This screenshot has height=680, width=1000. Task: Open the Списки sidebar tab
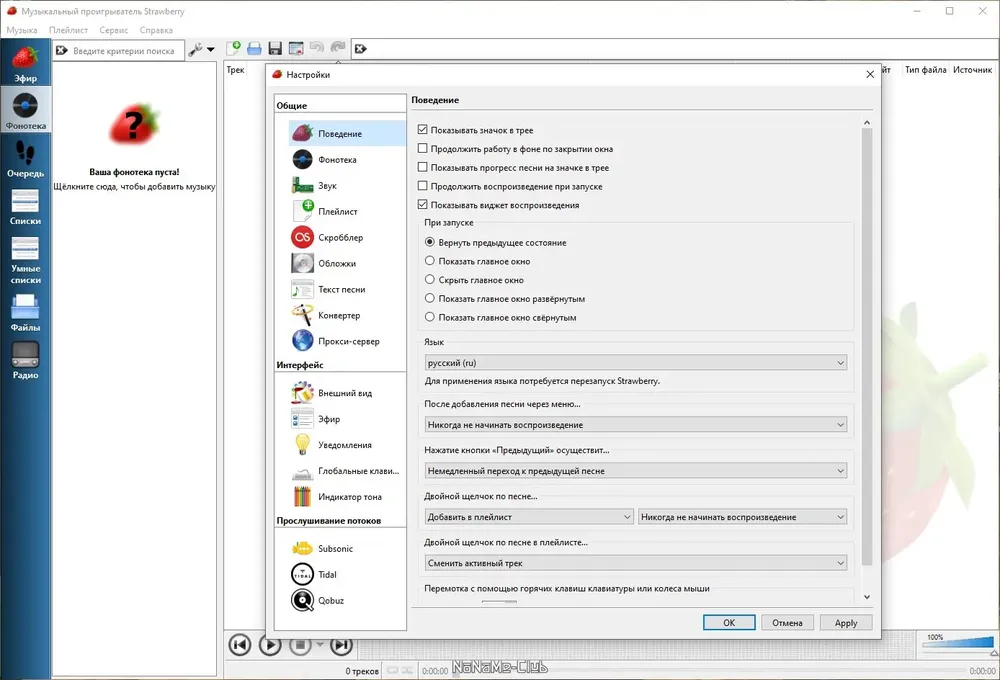[26, 207]
